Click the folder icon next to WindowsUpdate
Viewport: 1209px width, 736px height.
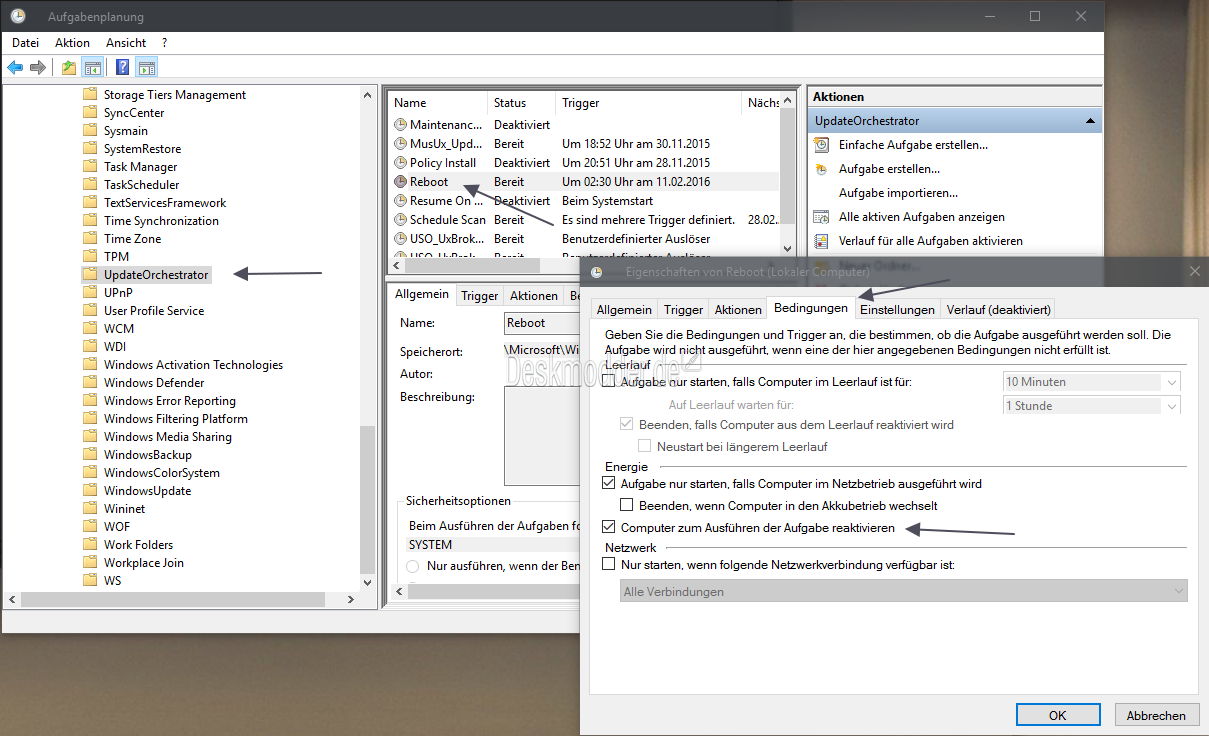tap(90, 491)
